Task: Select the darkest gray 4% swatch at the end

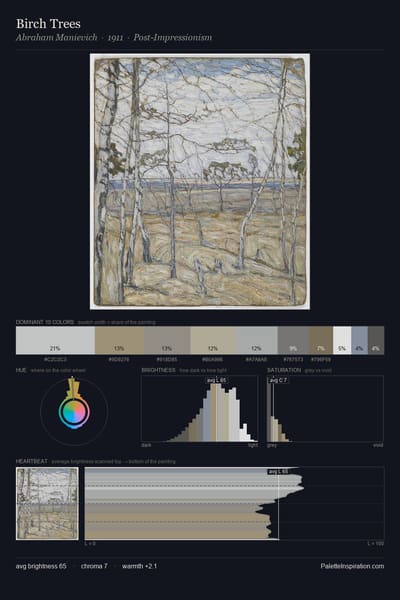Action: (x=376, y=340)
